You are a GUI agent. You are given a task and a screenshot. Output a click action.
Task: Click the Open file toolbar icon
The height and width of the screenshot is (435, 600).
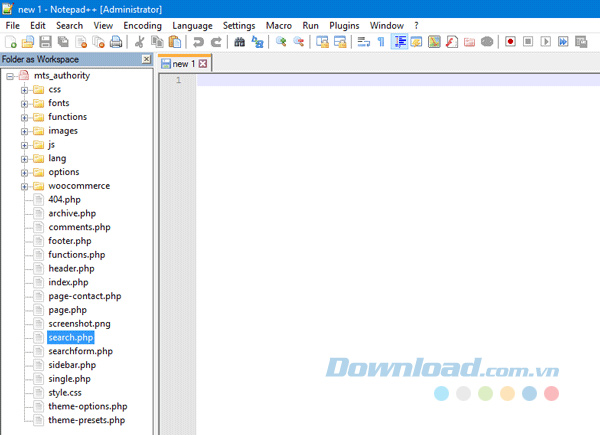point(28,42)
